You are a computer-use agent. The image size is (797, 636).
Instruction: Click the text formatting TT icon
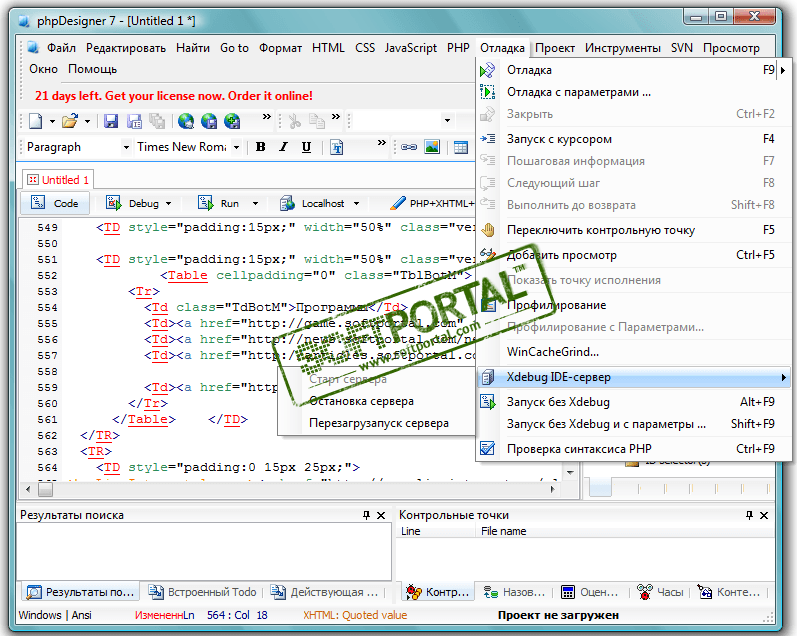click(x=336, y=147)
